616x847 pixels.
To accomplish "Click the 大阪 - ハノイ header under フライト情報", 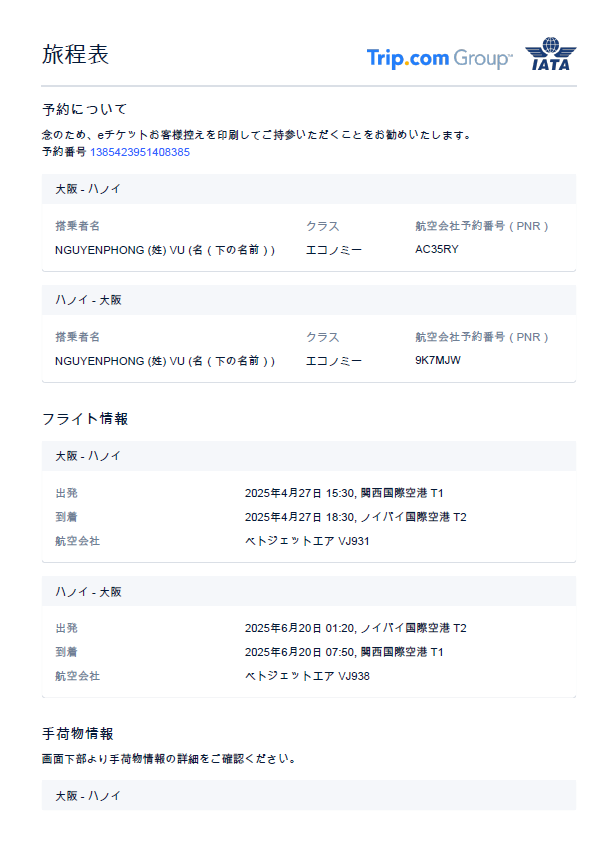I will 88,456.
